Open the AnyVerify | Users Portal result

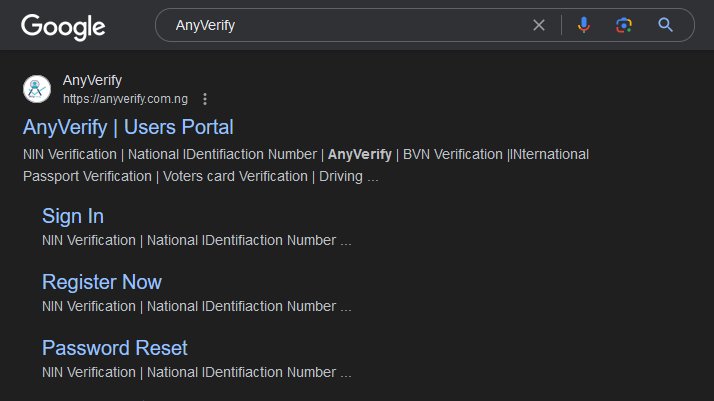[128, 127]
